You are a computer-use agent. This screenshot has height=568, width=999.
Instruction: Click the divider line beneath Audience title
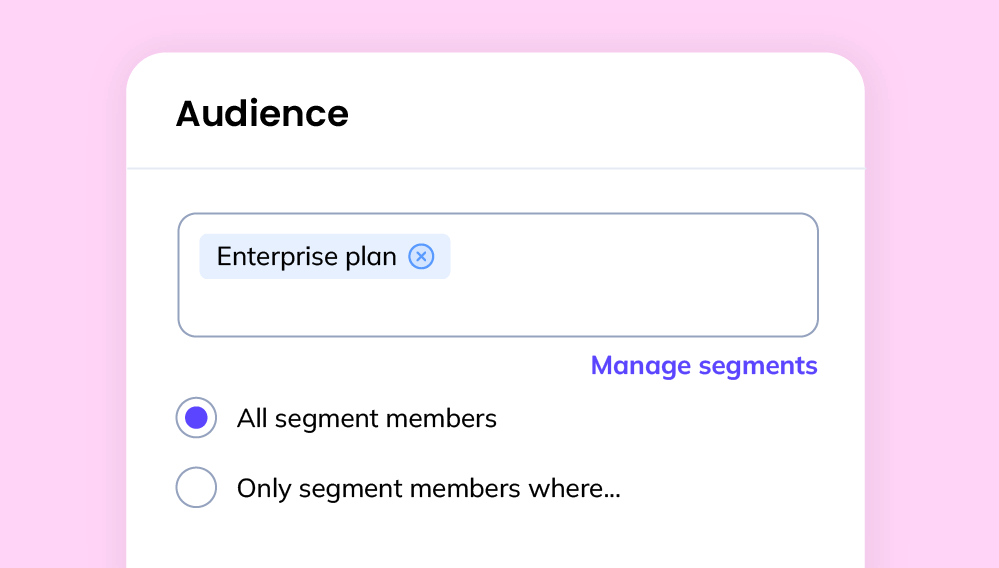pos(495,168)
